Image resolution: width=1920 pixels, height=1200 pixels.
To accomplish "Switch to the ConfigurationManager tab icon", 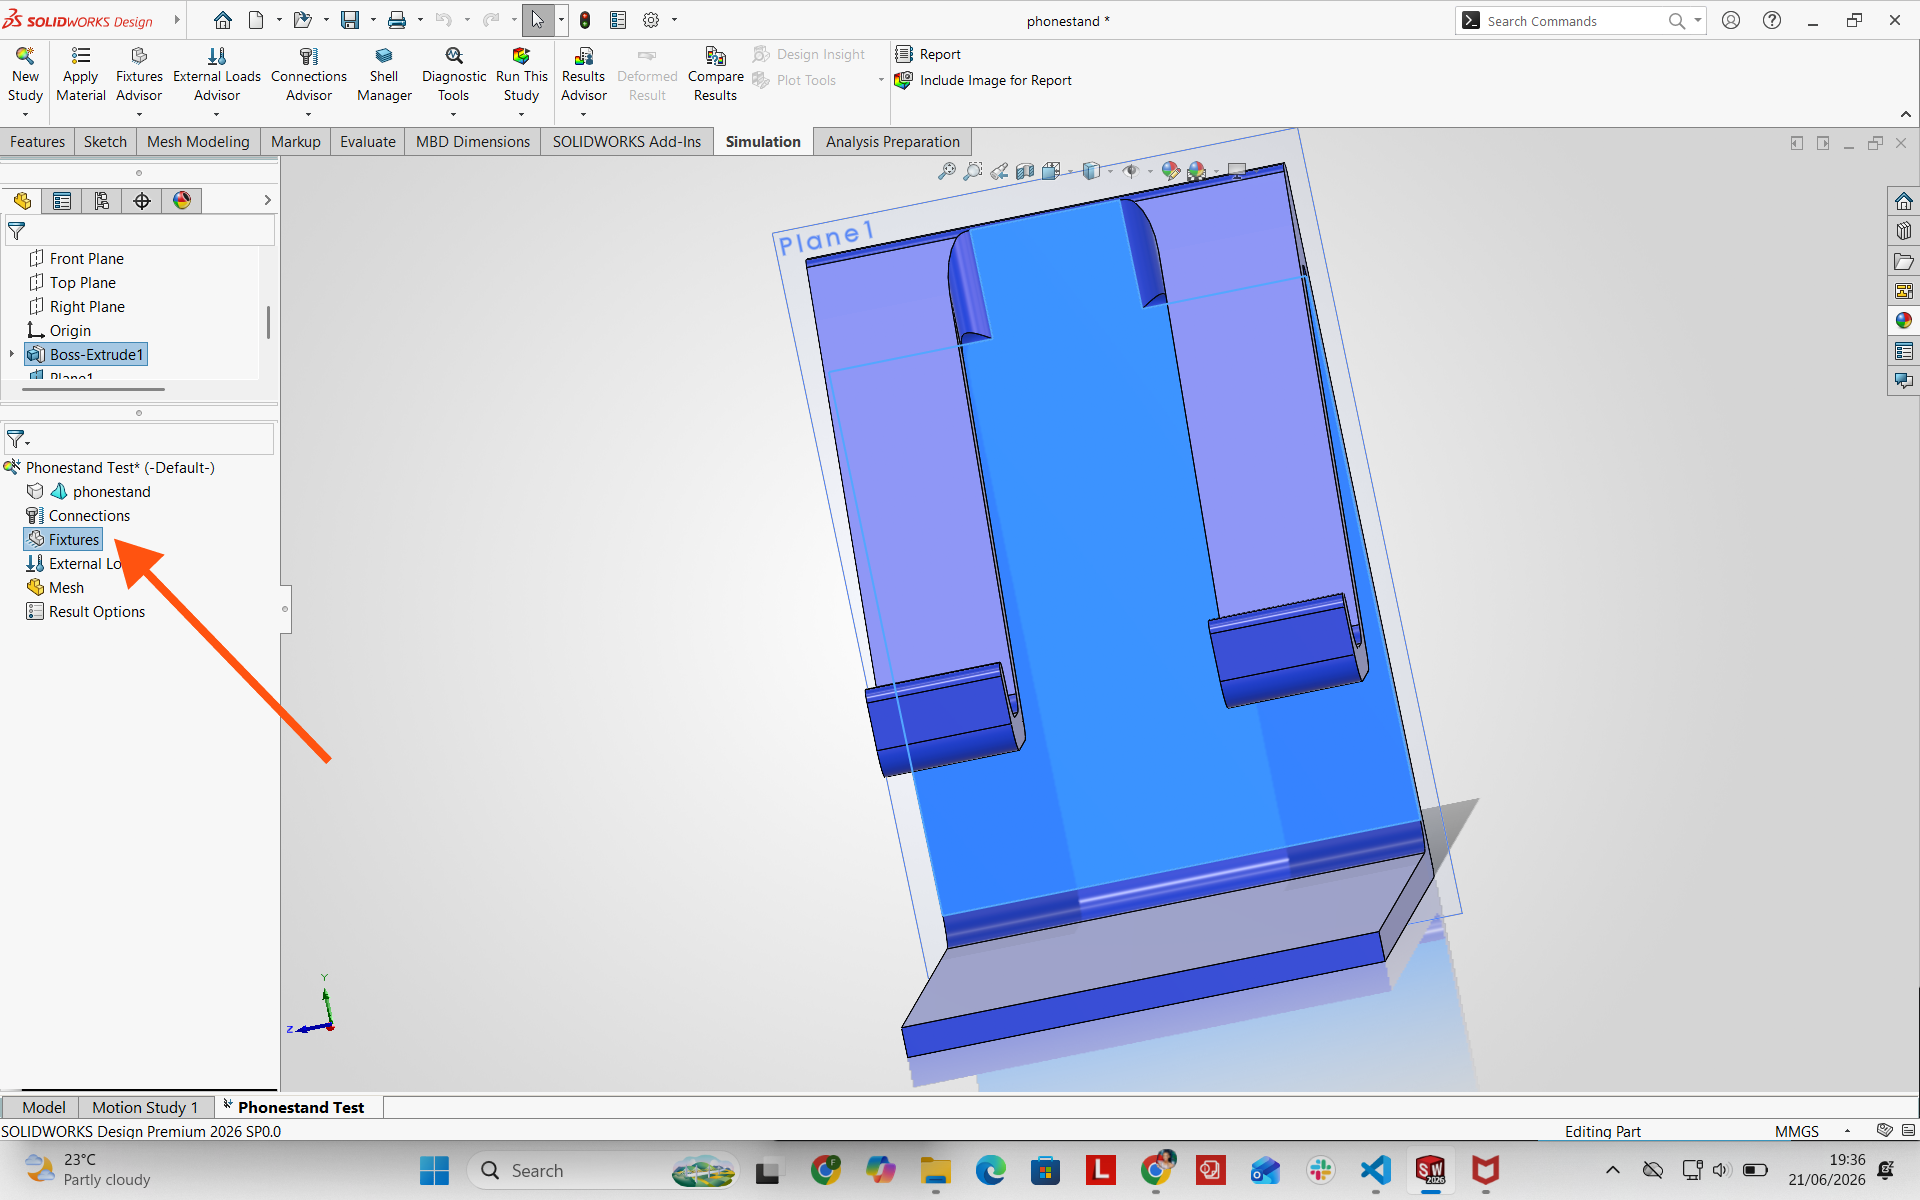I will (x=102, y=201).
